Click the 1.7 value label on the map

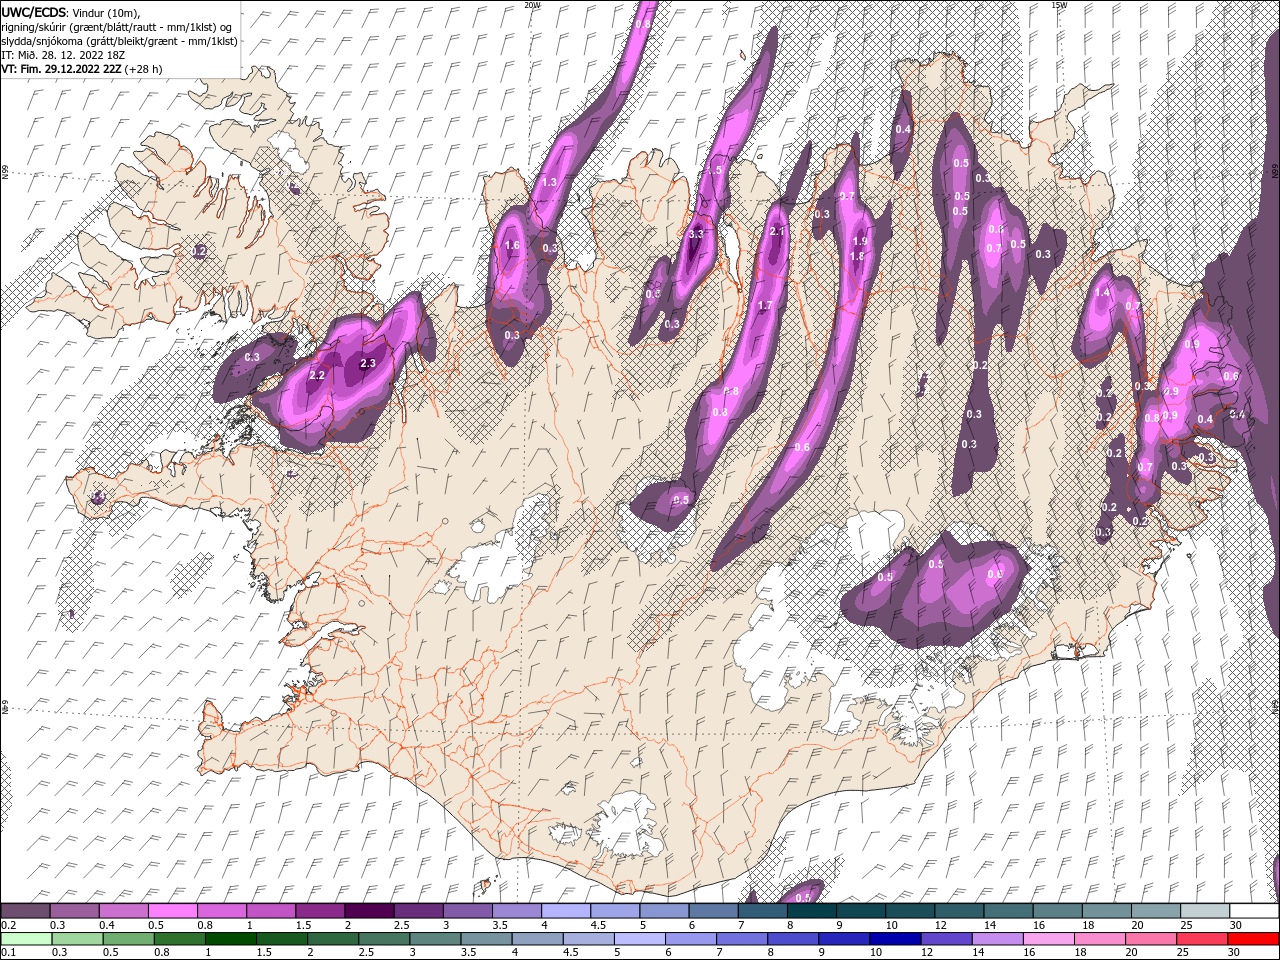[765, 305]
